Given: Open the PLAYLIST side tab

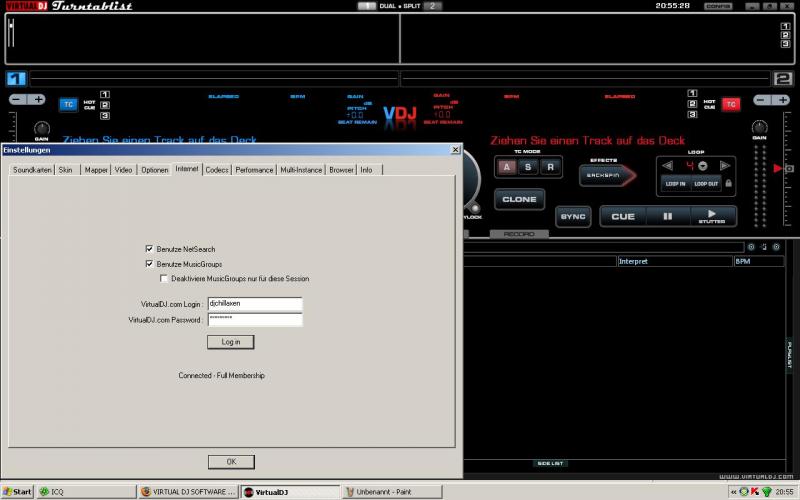Looking at the screenshot, I should pos(789,354).
